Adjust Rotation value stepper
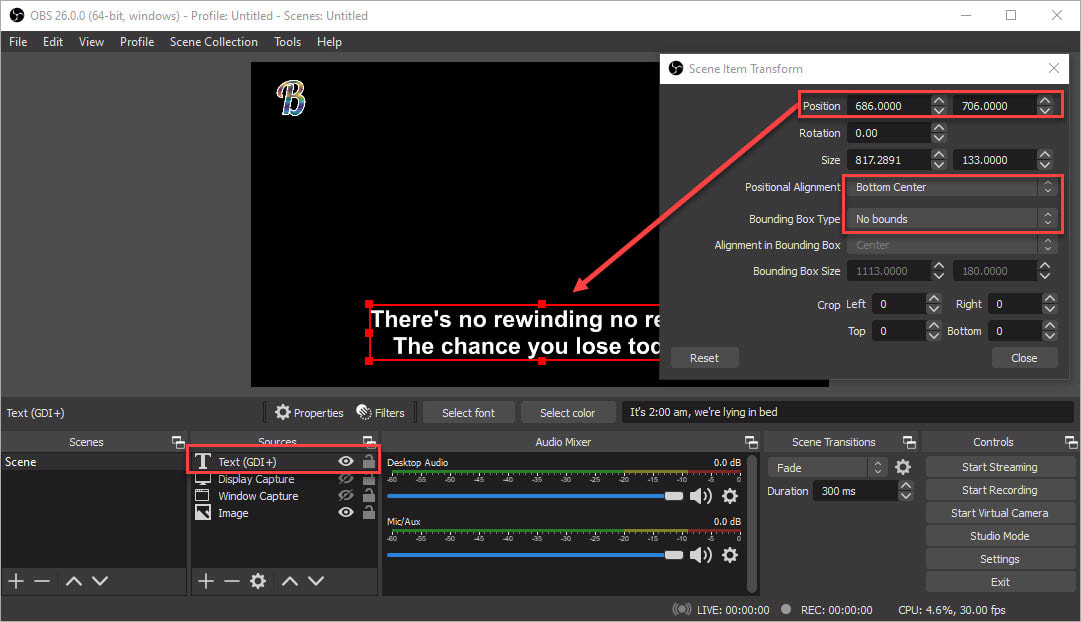Image resolution: width=1081 pixels, height=622 pixels. (x=938, y=132)
